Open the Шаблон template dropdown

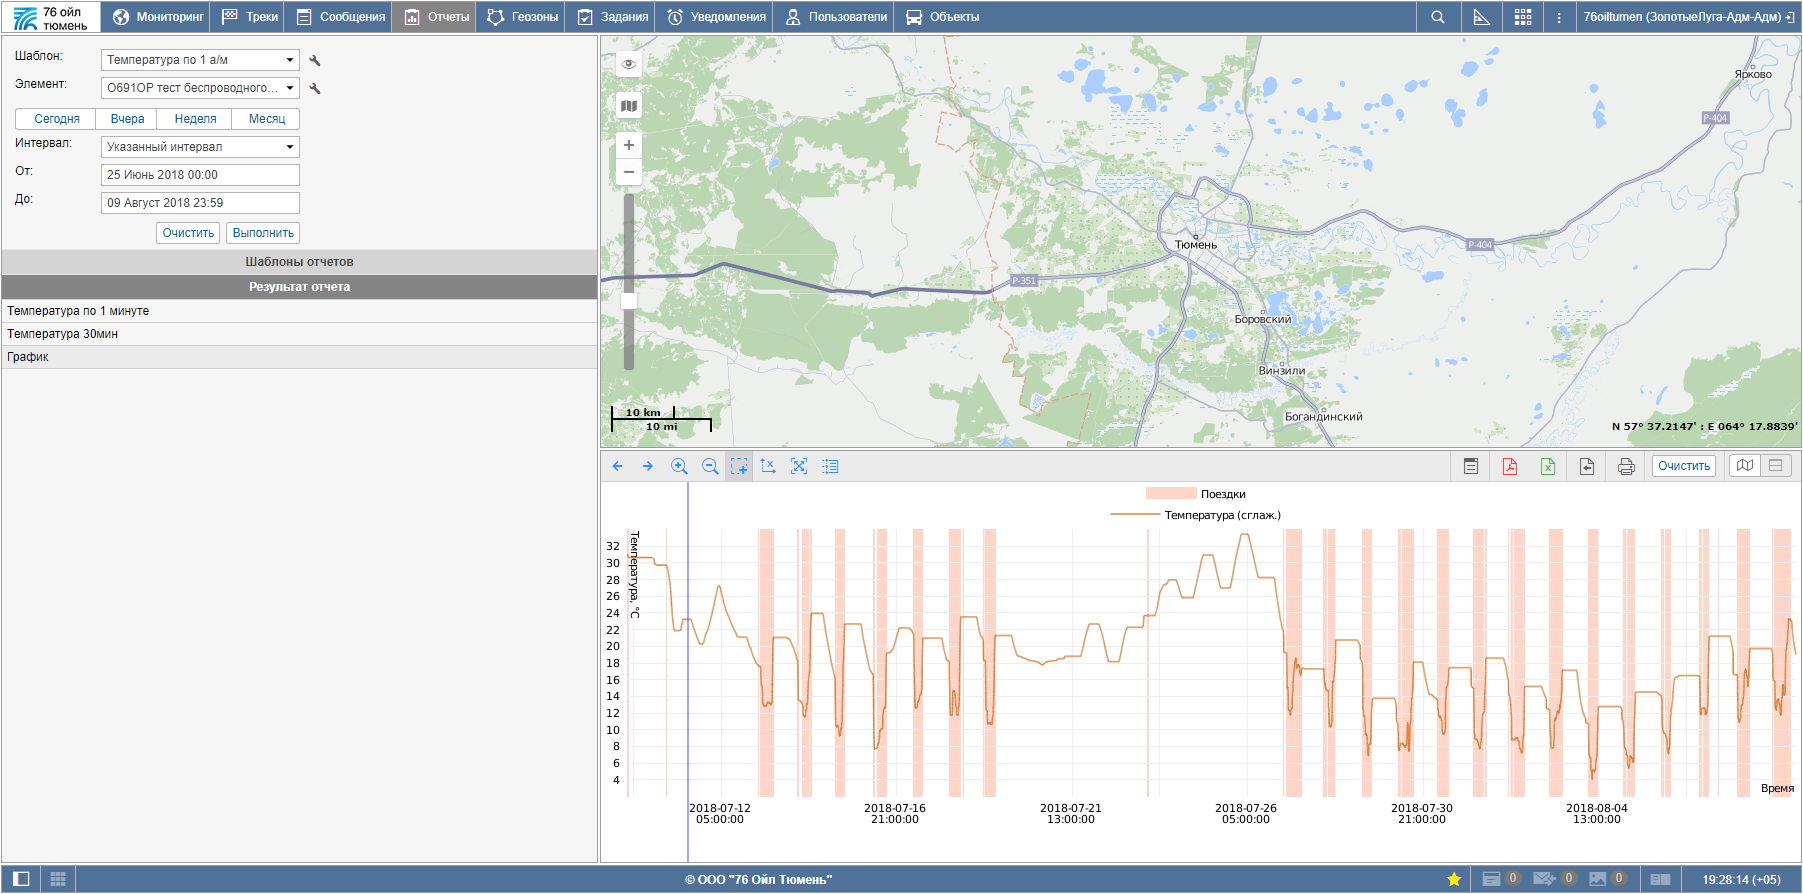coord(200,60)
